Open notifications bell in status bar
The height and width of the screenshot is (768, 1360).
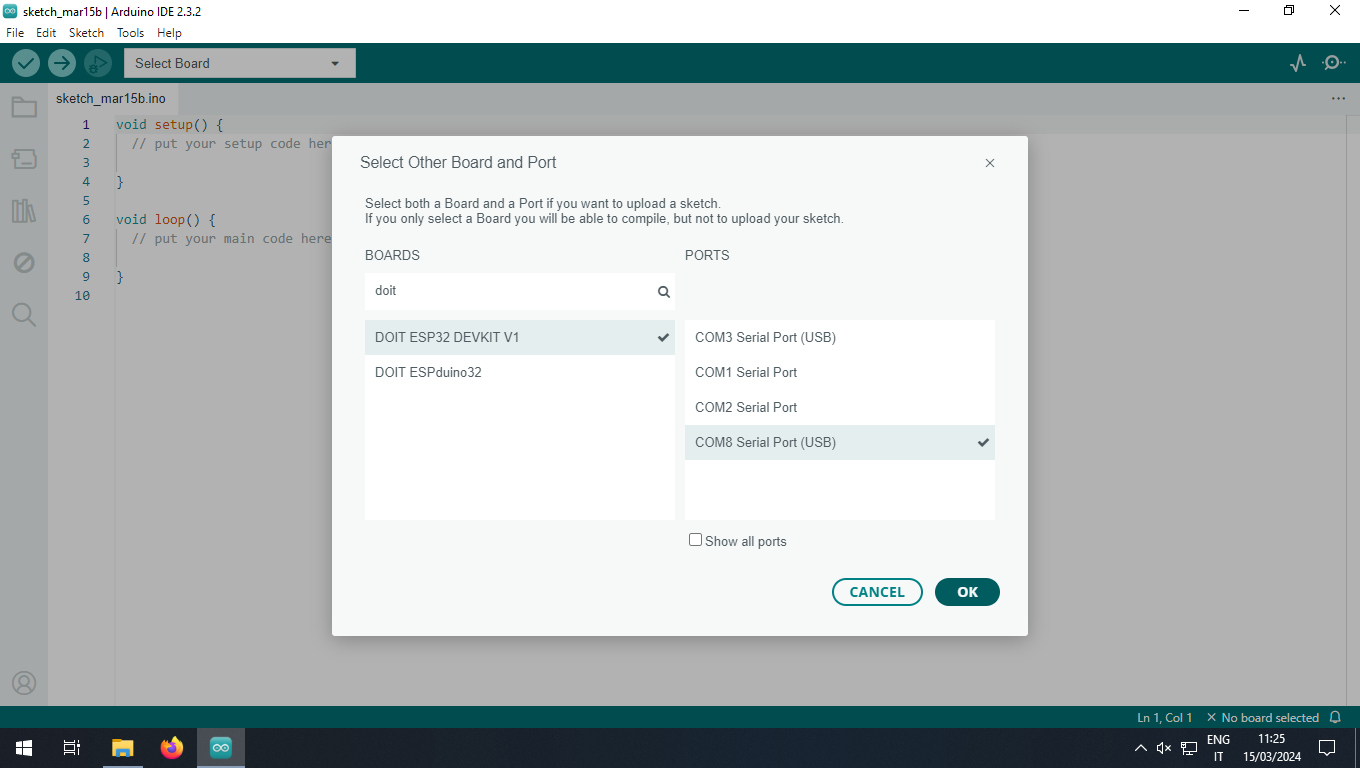point(1335,718)
